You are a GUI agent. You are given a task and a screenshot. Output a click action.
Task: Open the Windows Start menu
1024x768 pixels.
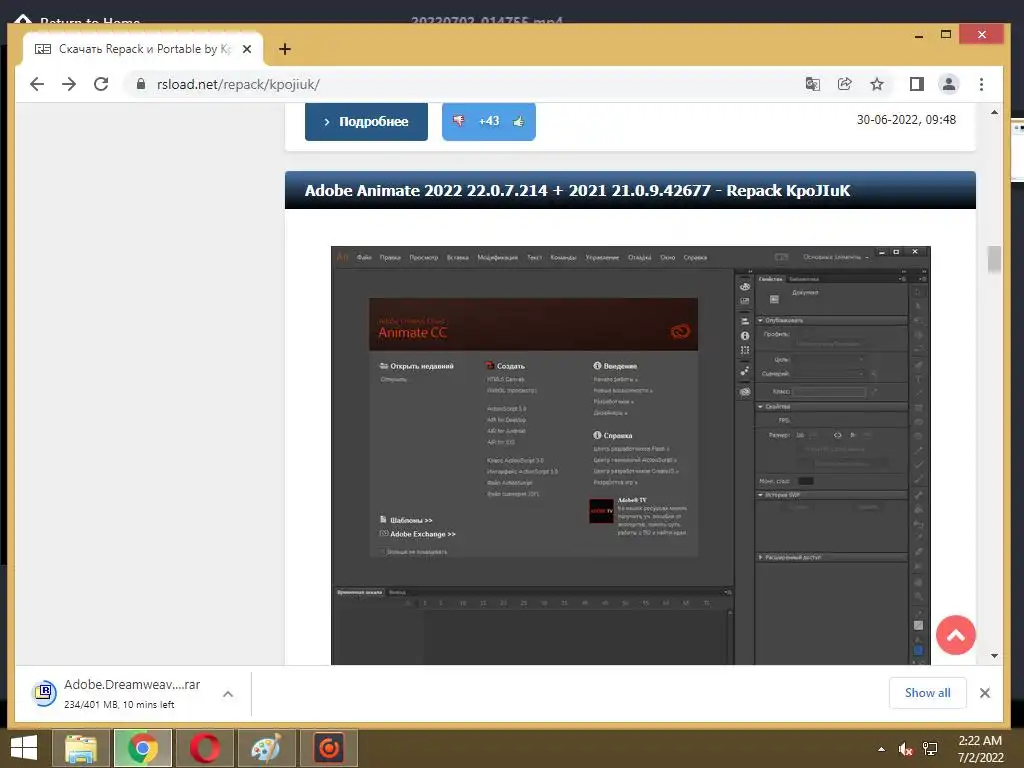24,748
